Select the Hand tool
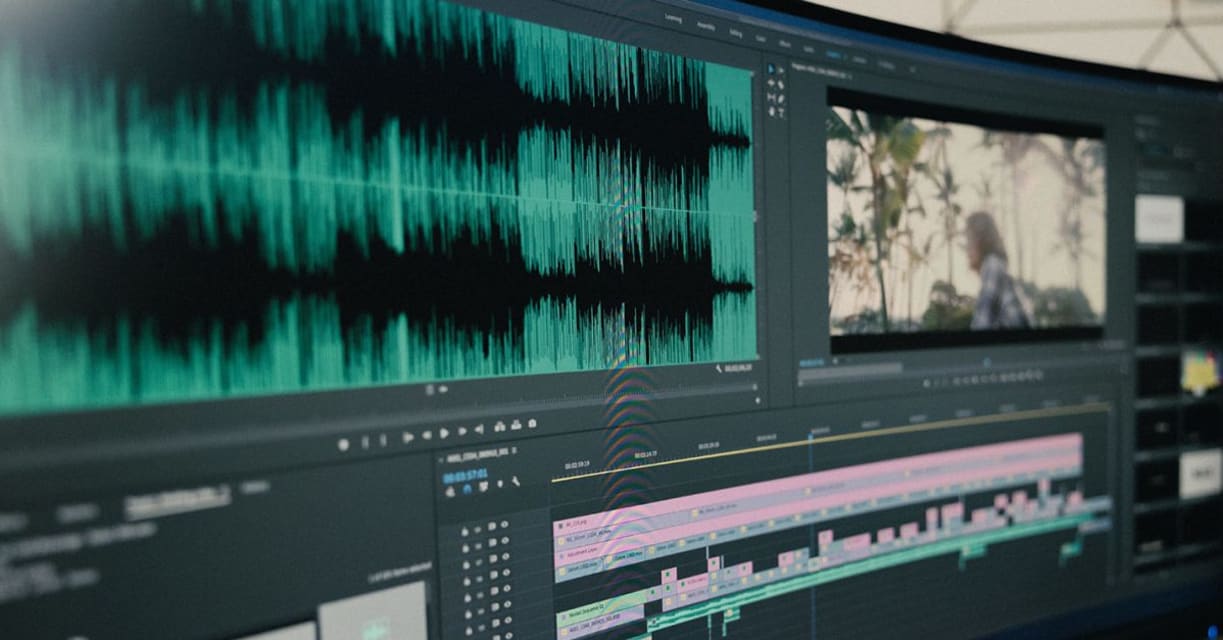This screenshot has height=640, width=1223. (771, 111)
